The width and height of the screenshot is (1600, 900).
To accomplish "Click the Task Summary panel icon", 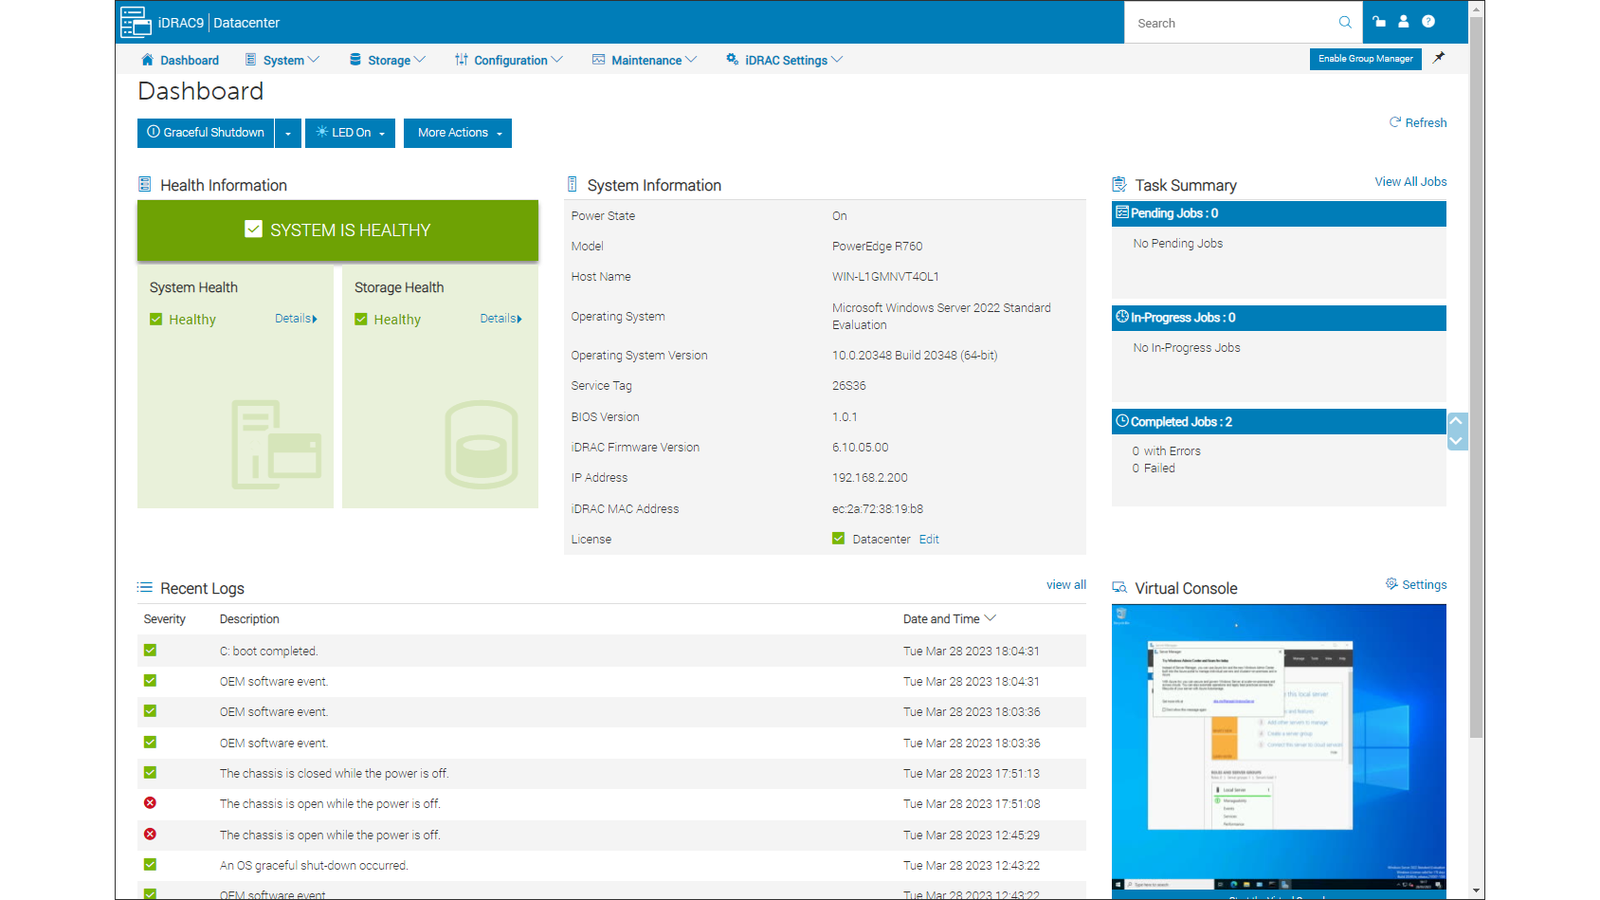I will tap(1118, 184).
